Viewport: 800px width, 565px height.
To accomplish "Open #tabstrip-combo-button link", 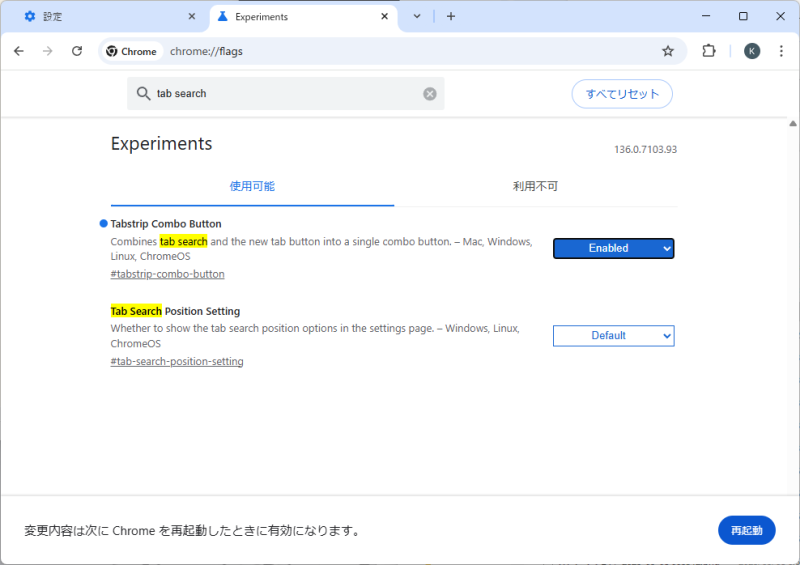I will [x=167, y=274].
